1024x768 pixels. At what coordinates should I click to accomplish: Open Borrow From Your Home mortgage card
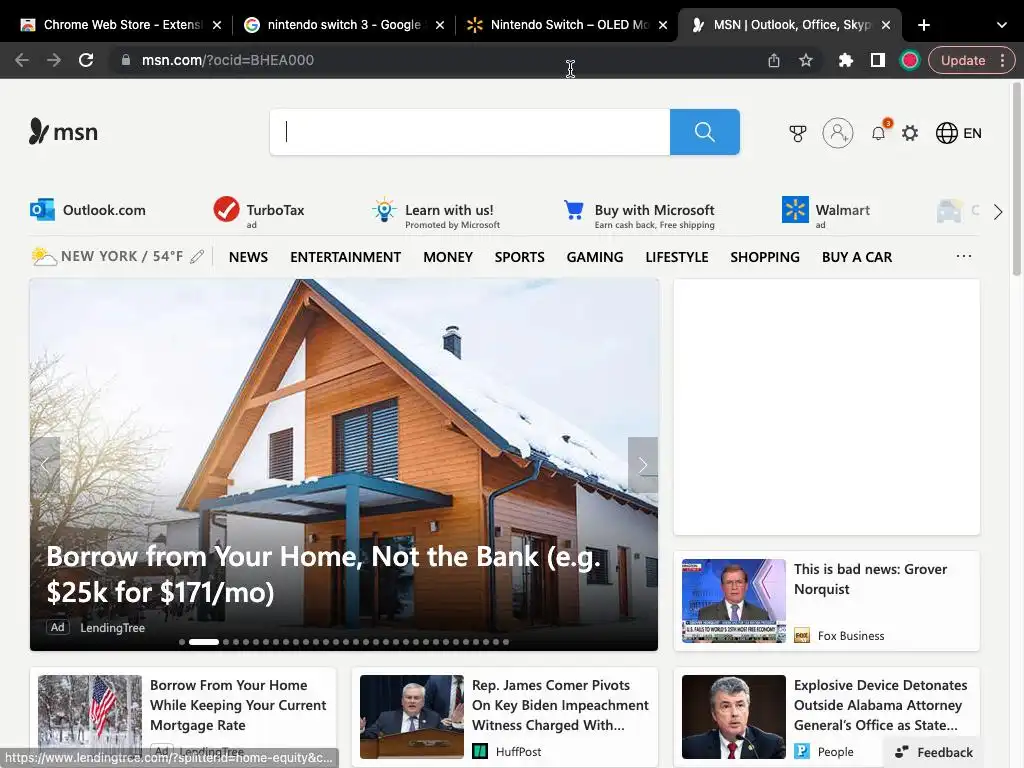tap(238, 705)
